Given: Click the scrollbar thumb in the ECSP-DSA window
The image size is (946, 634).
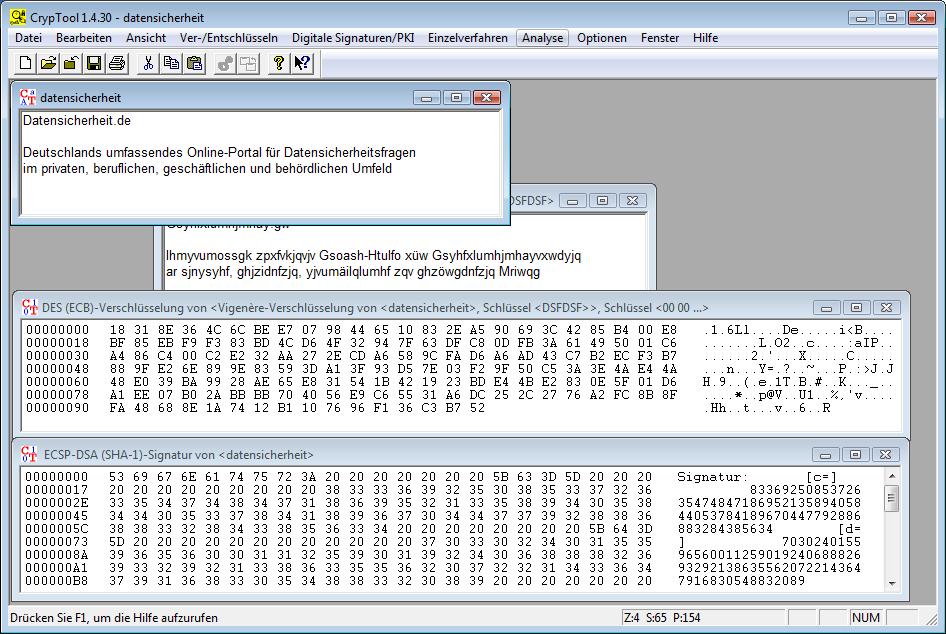Looking at the screenshot, I should coord(892,498).
